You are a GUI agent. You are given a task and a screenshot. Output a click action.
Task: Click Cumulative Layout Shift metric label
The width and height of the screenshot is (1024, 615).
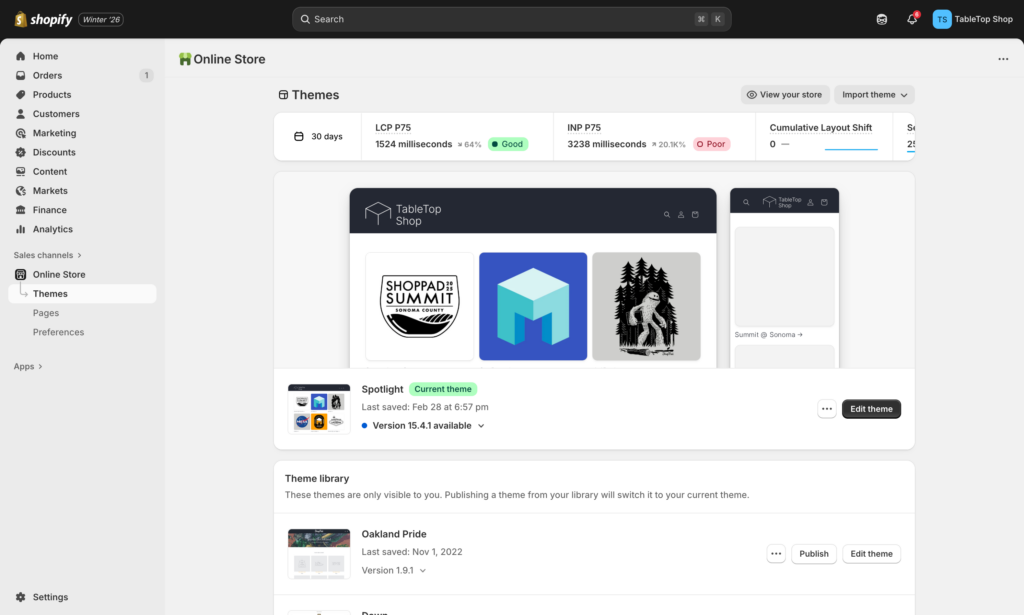coord(820,127)
